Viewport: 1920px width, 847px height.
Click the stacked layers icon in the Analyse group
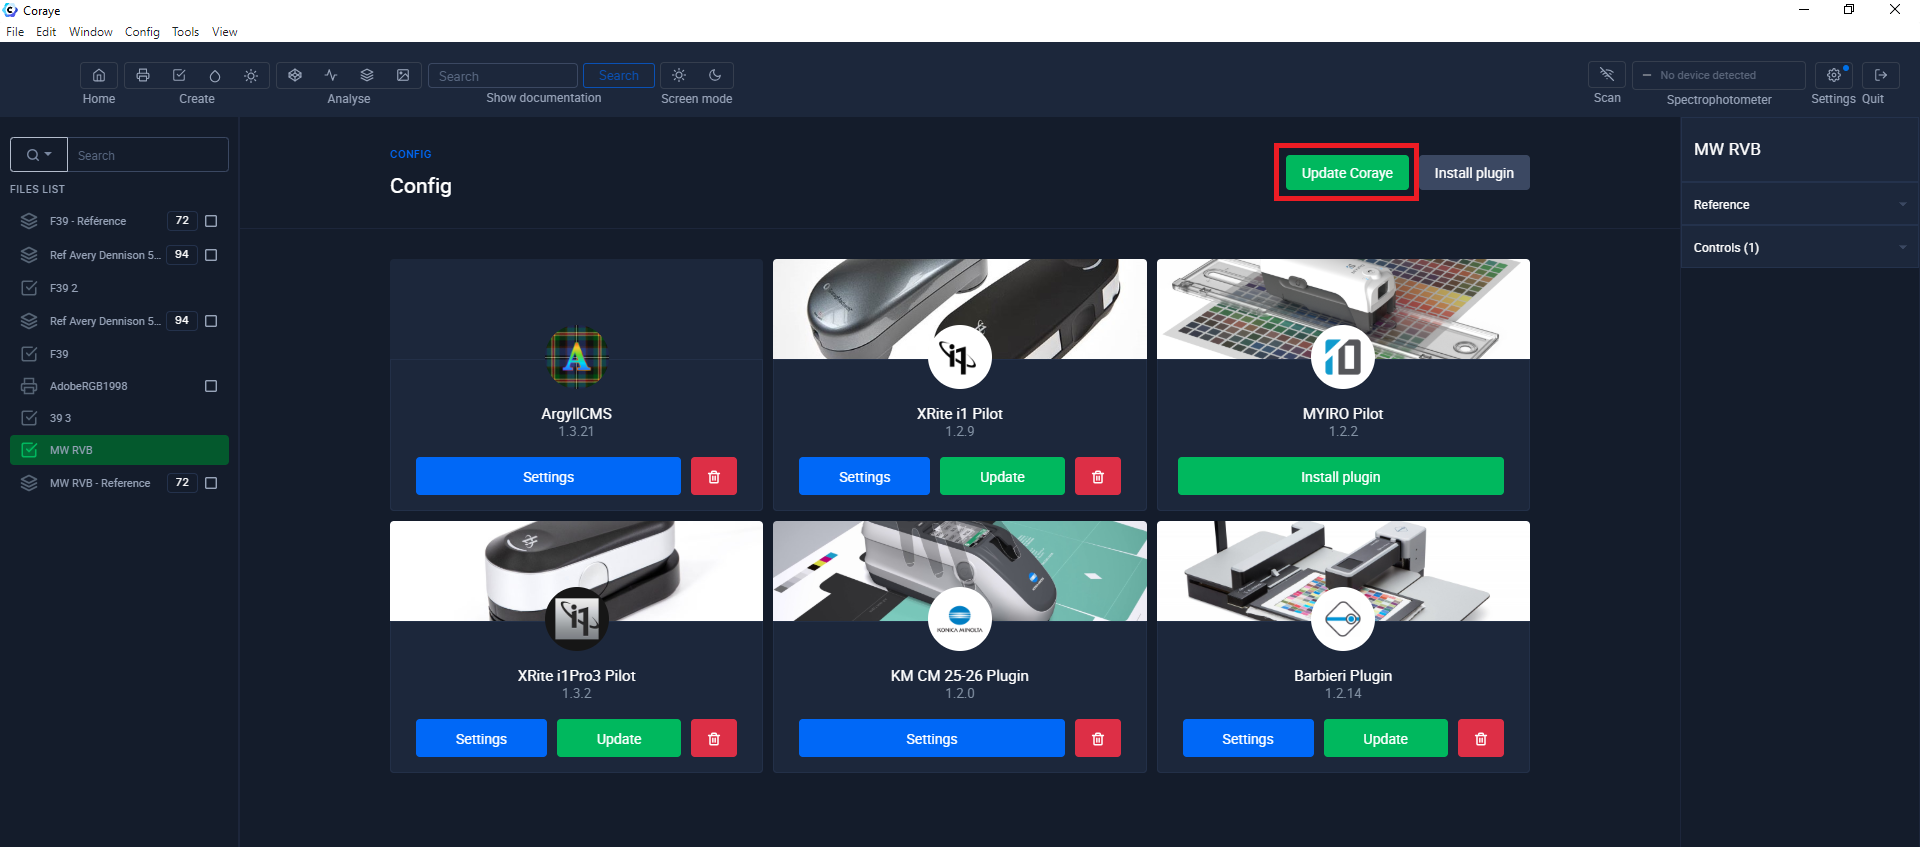tap(367, 76)
